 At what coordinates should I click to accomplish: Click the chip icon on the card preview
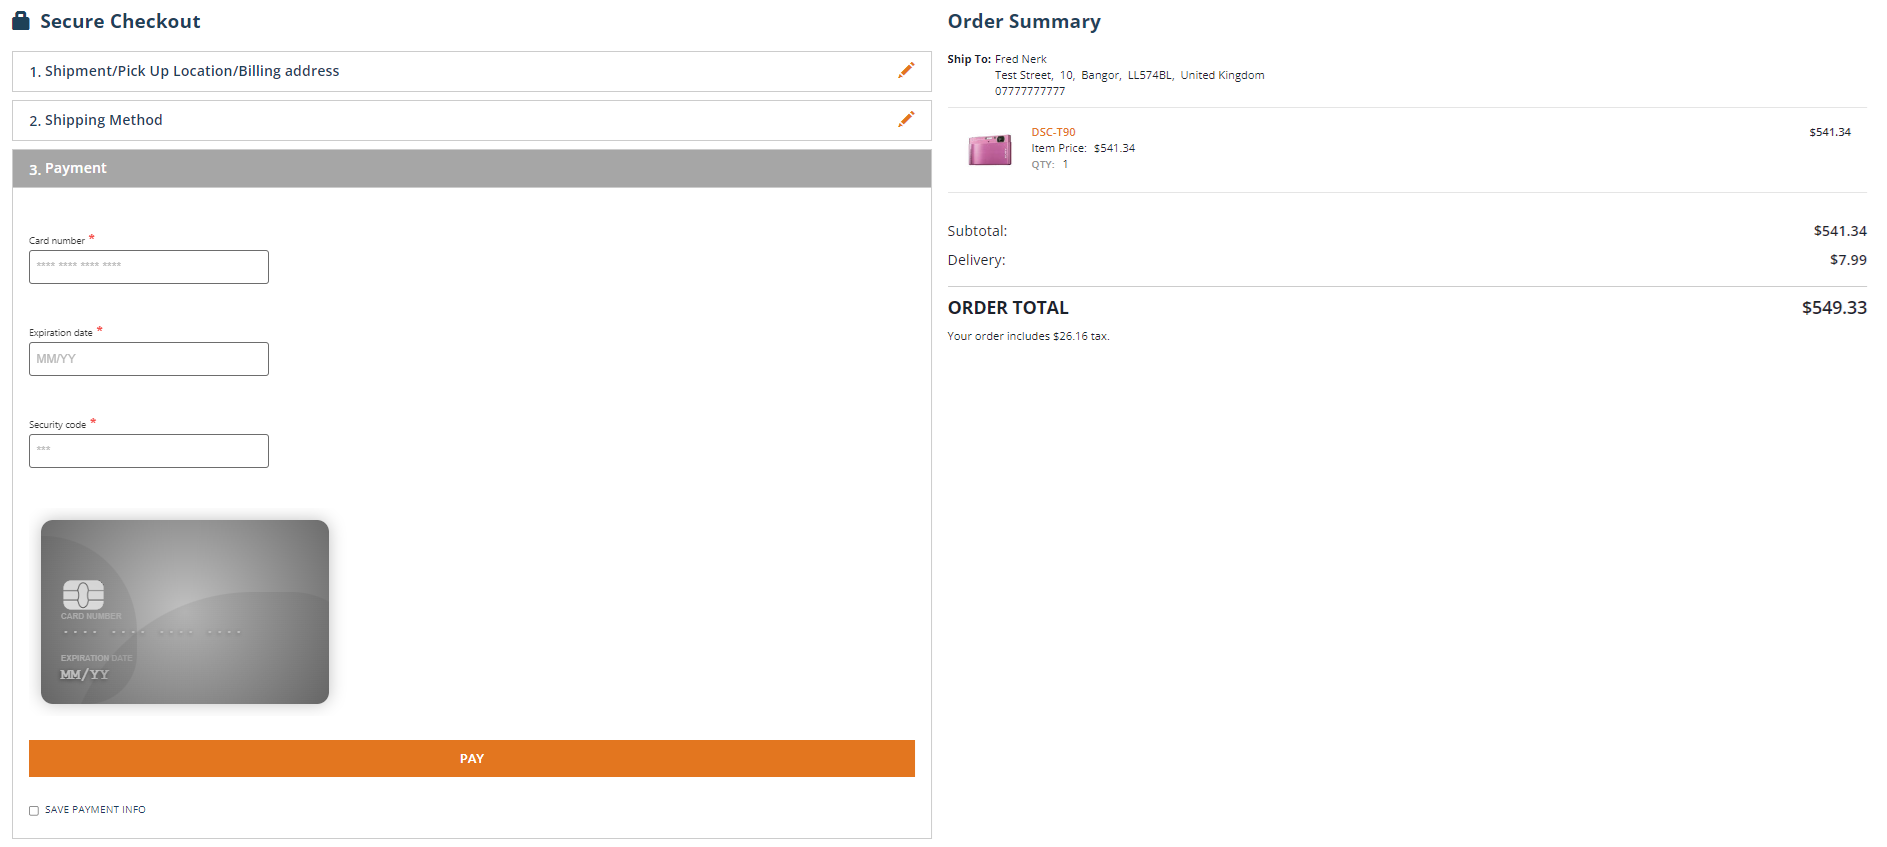click(83, 595)
